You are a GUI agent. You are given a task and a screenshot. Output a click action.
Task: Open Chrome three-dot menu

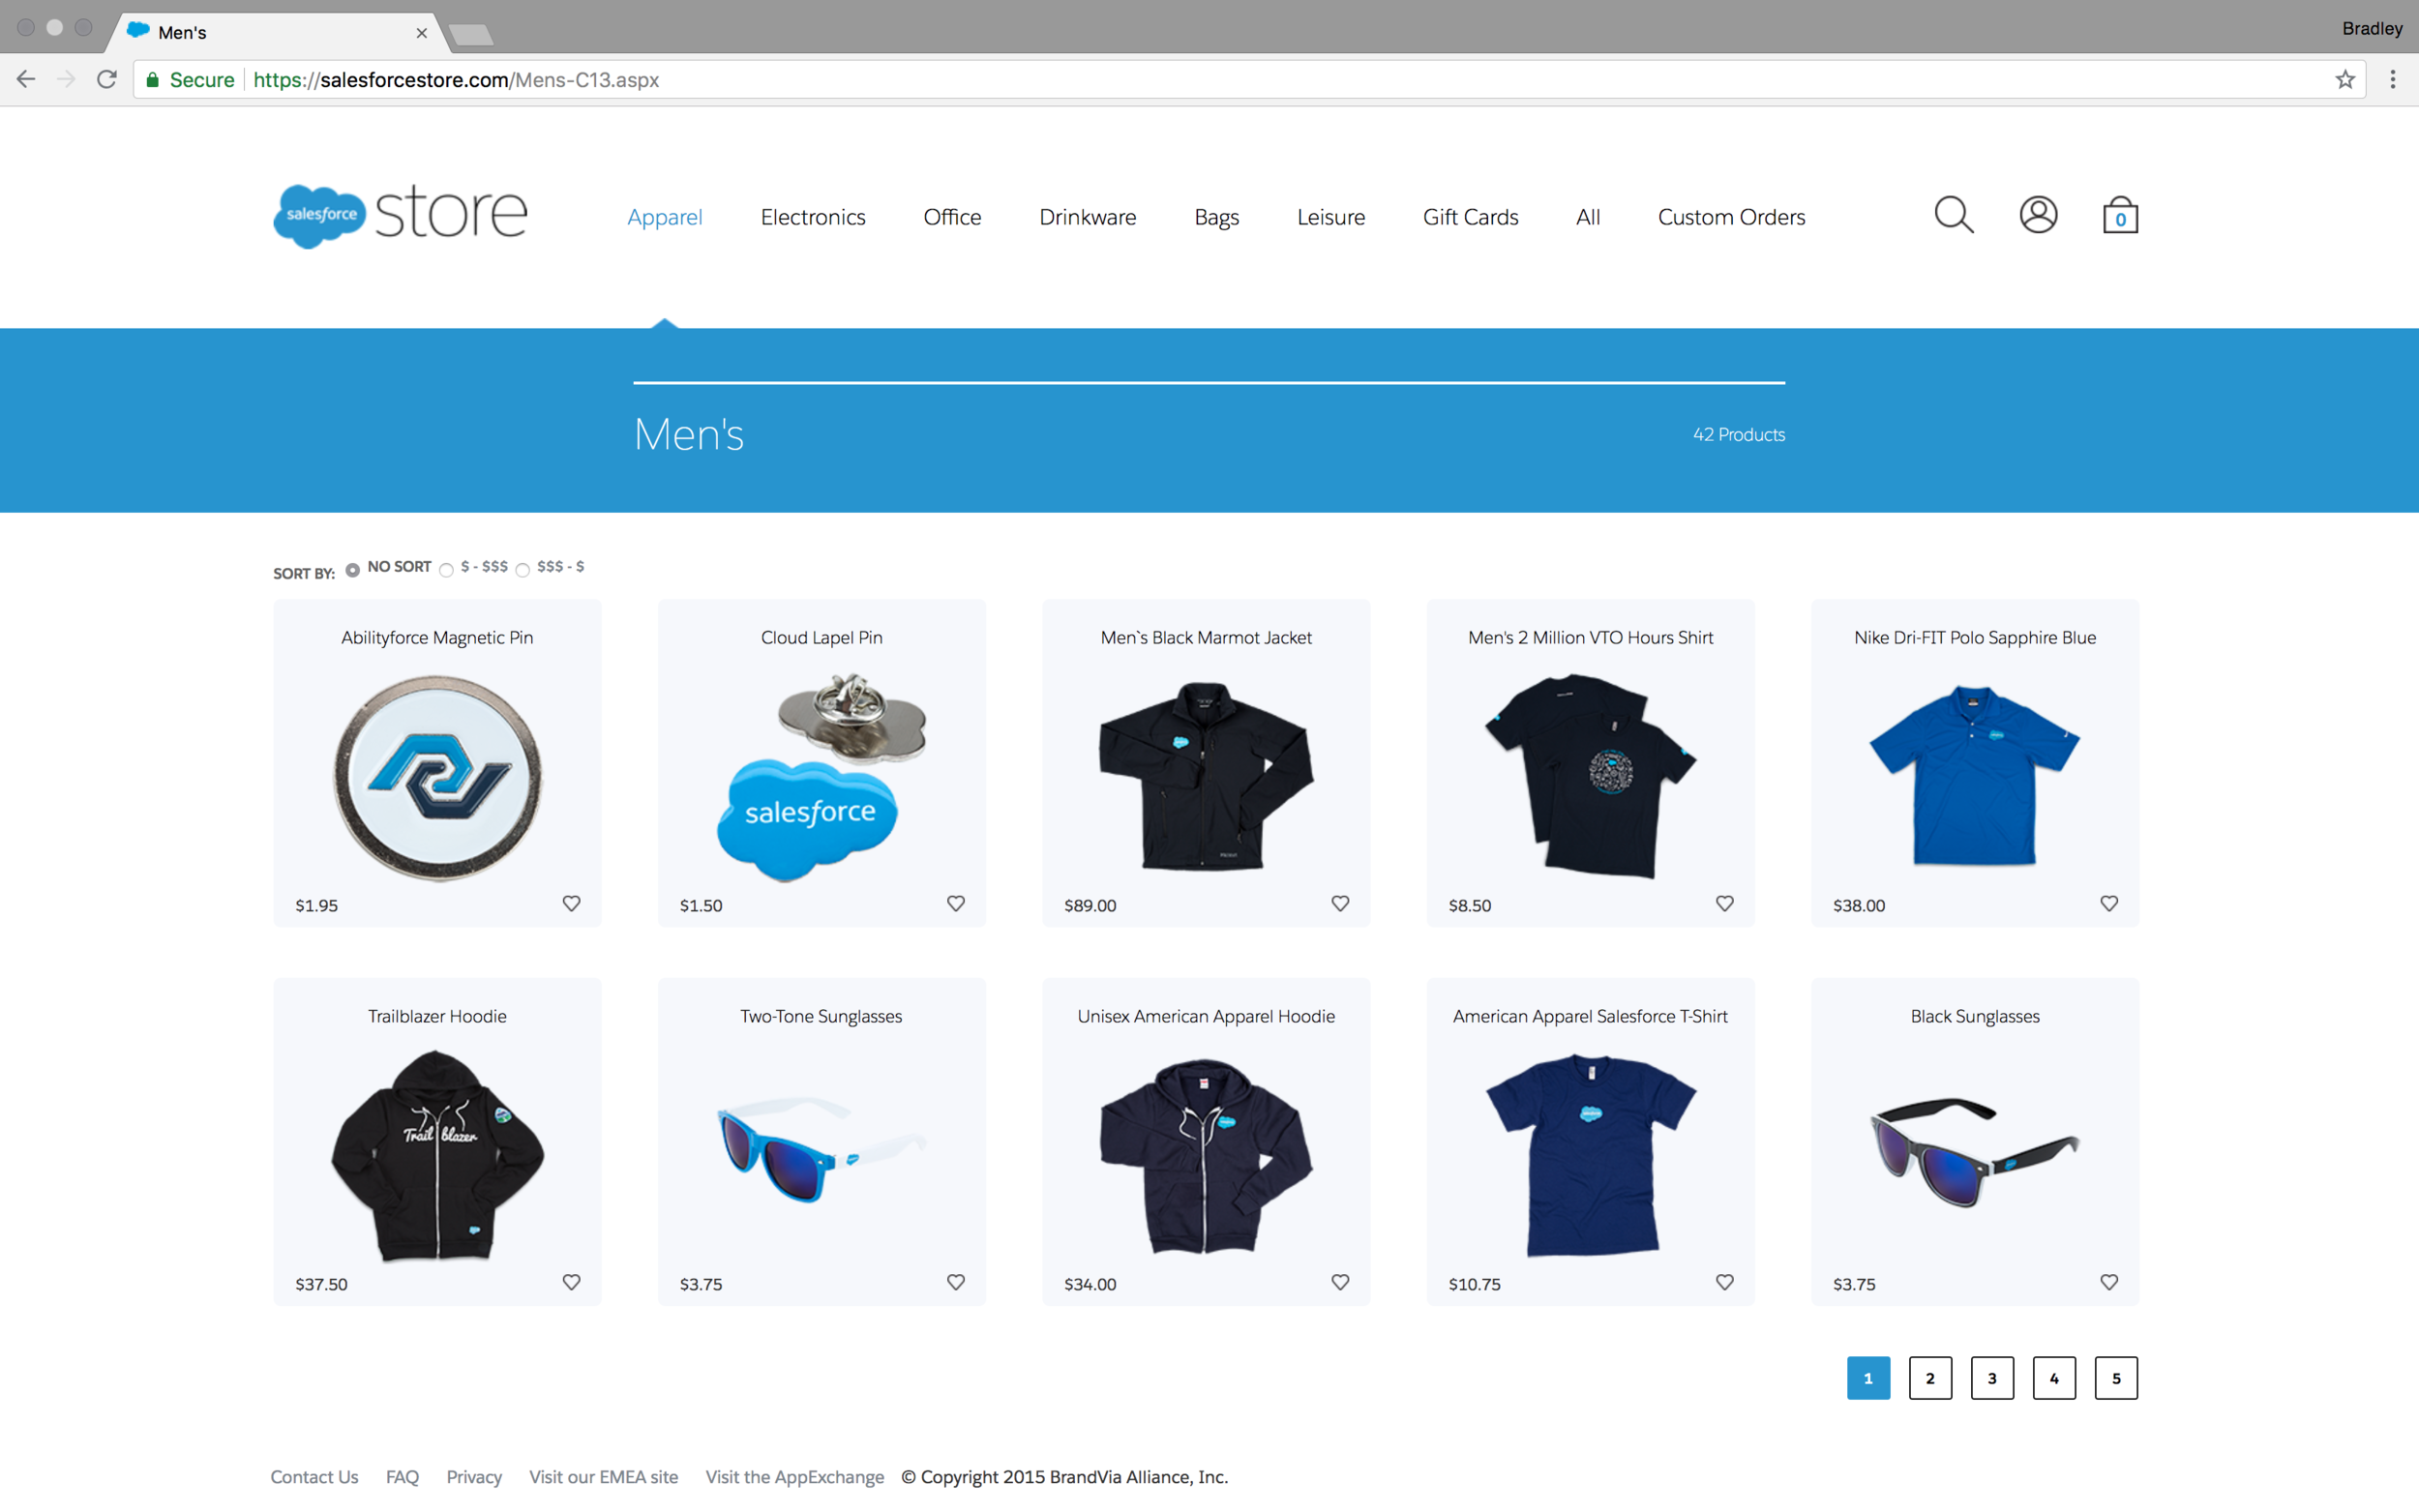tap(2393, 79)
